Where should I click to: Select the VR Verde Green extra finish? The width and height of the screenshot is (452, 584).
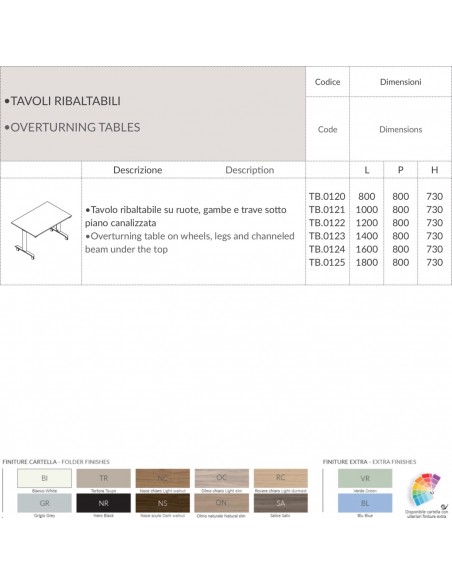click(x=365, y=478)
